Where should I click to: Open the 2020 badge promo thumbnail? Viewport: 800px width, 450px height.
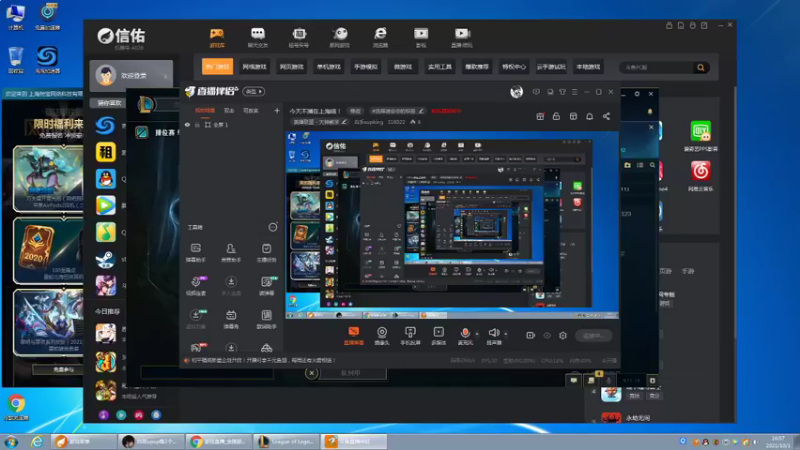pyautogui.click(x=48, y=250)
